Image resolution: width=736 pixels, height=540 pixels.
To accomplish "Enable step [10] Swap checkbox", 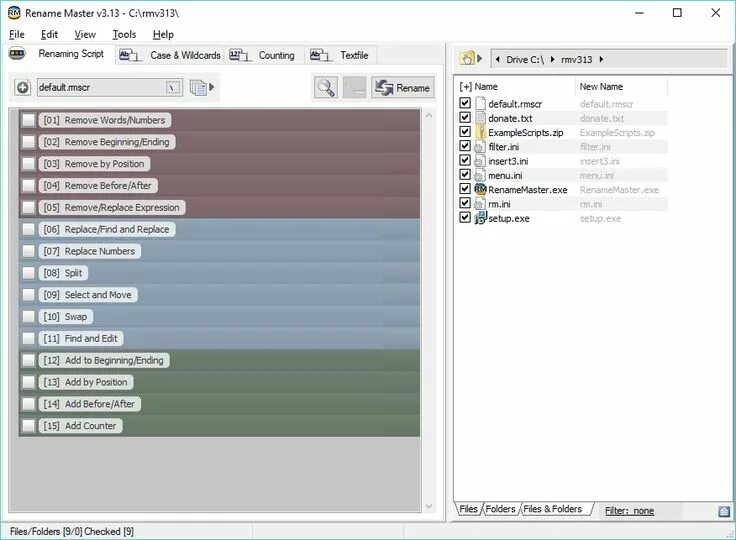I will coord(29,316).
